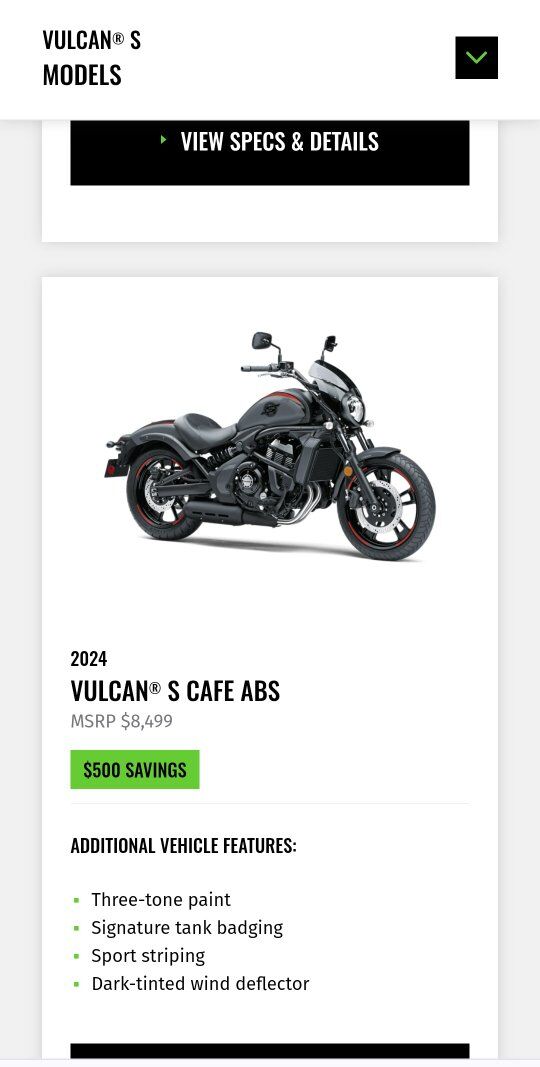This screenshot has height=1067, width=540.
Task: Click the motorcycle's headlight
Action: coord(354,409)
